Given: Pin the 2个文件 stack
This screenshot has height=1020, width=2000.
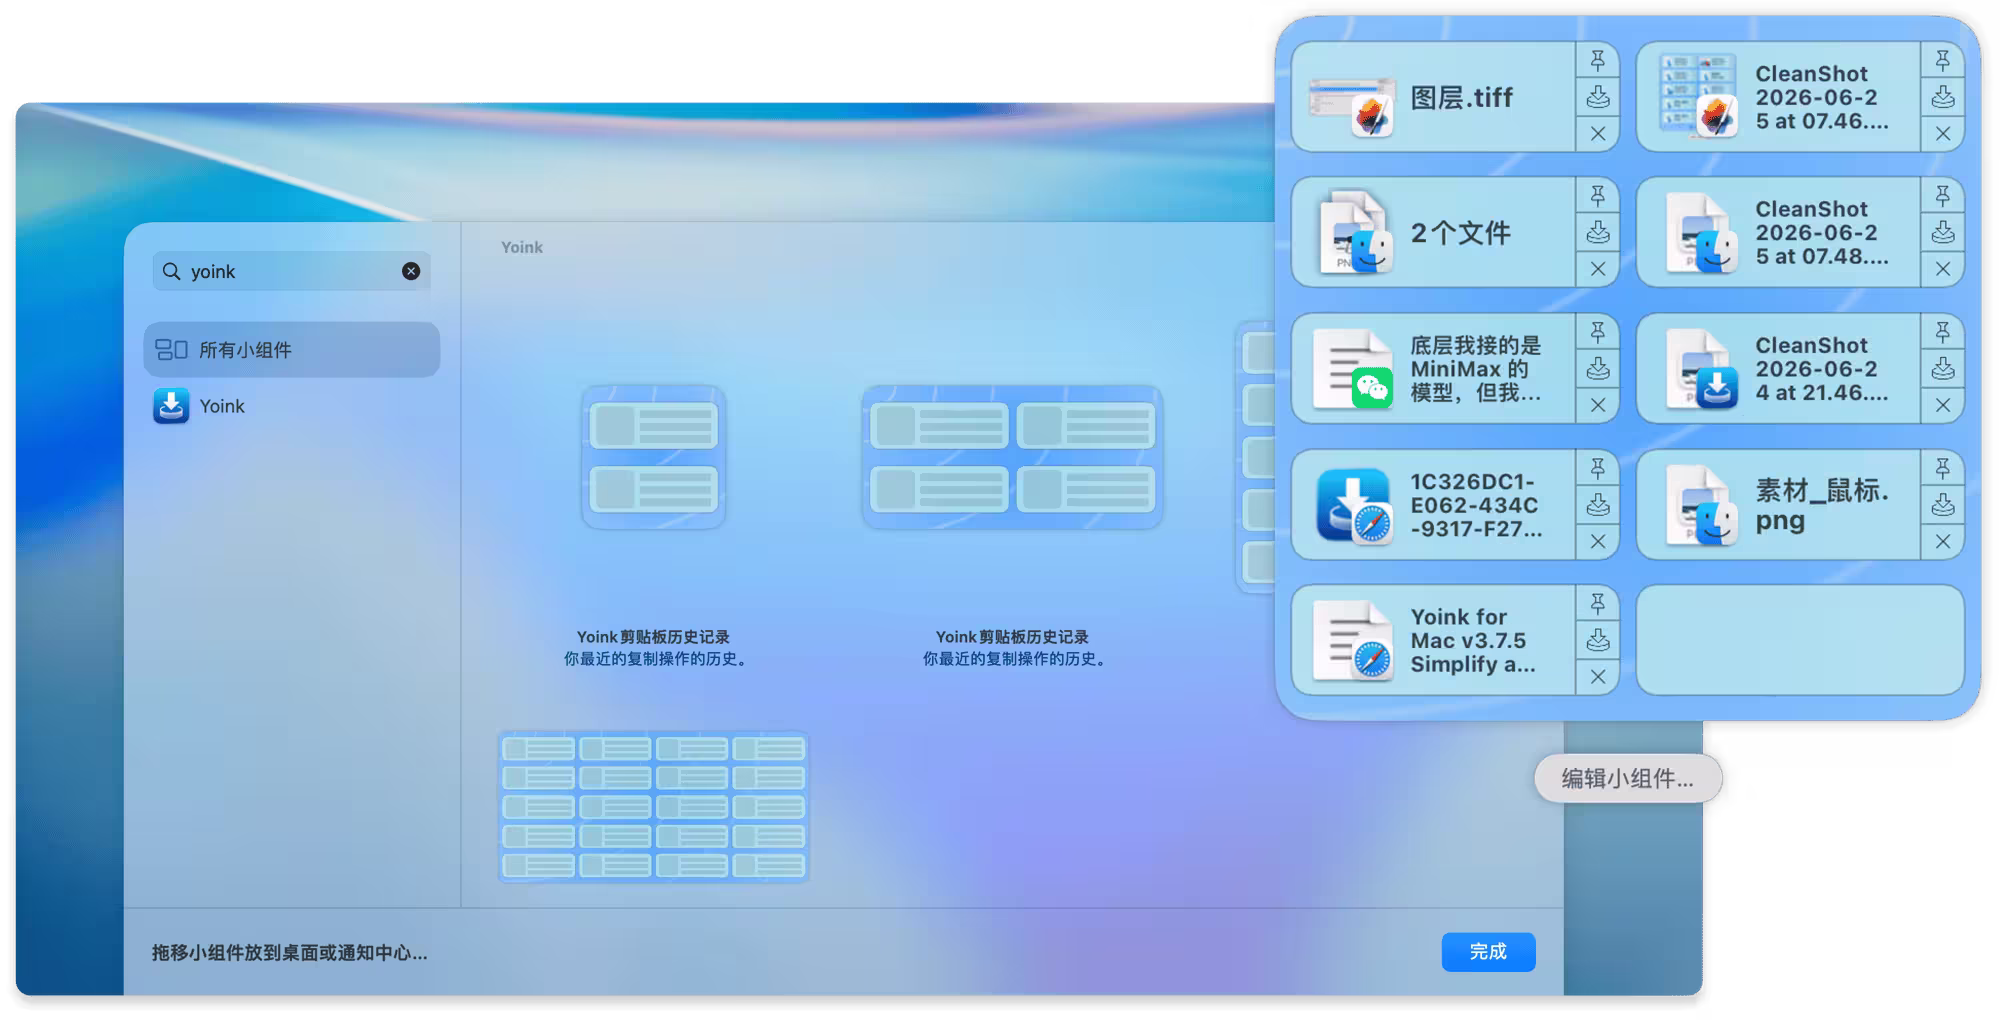Looking at the screenshot, I should (x=1598, y=196).
